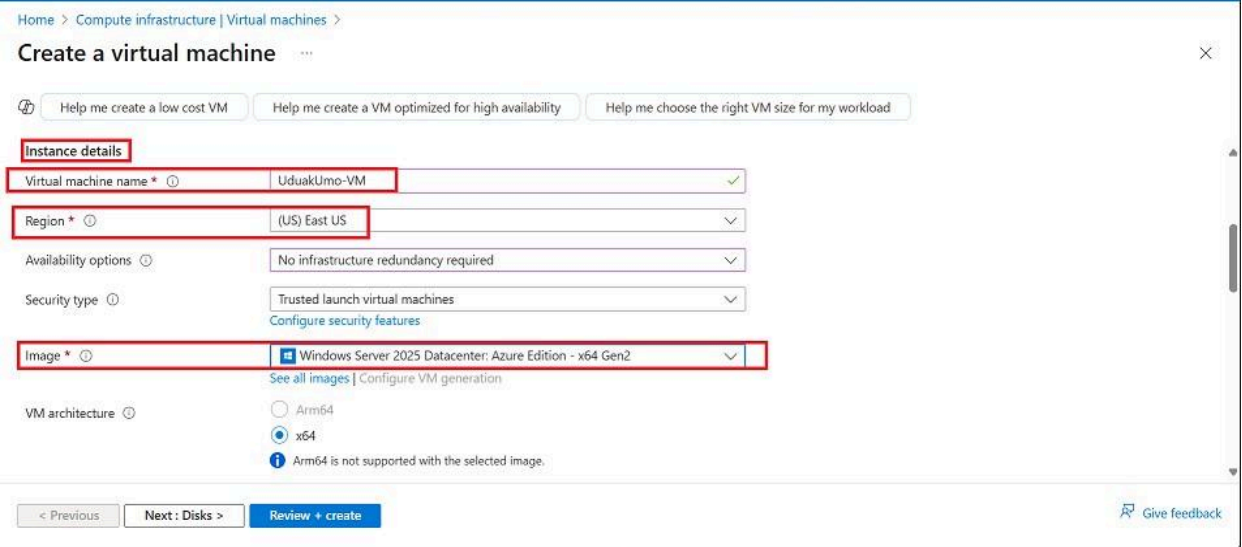
Task: Navigate to Home breadcrumb
Action: (35, 20)
